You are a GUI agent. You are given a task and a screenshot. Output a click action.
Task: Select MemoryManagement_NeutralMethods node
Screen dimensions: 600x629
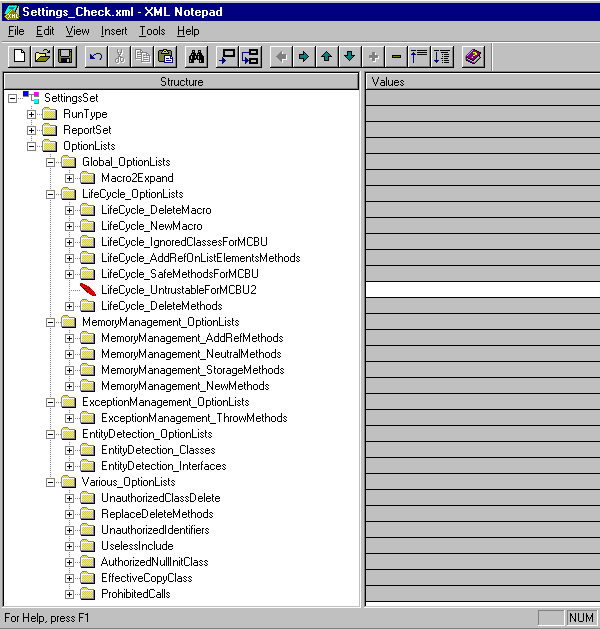click(191, 354)
